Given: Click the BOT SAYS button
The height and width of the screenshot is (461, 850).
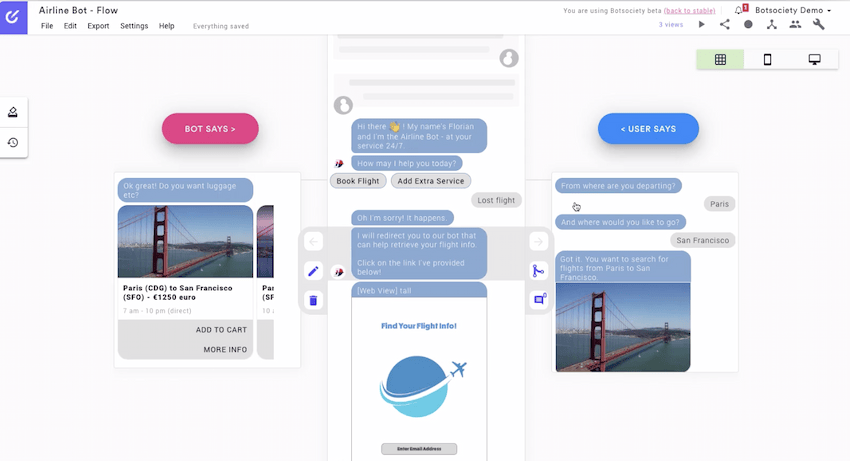Looking at the screenshot, I should (210, 129).
